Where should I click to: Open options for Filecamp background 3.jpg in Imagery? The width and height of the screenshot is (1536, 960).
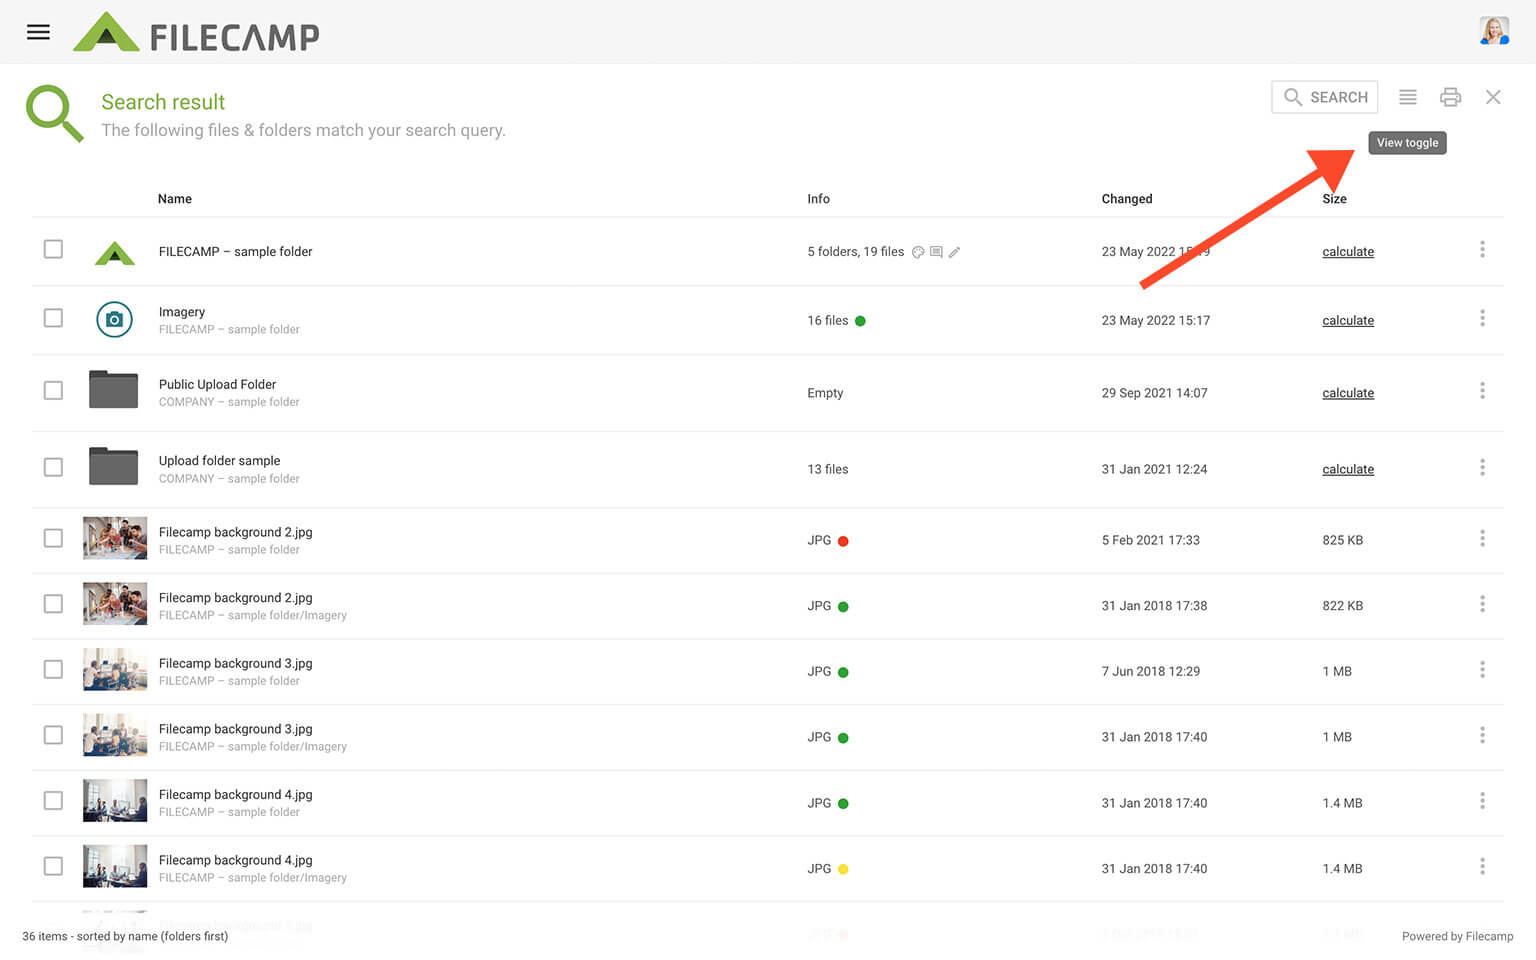point(1482,735)
